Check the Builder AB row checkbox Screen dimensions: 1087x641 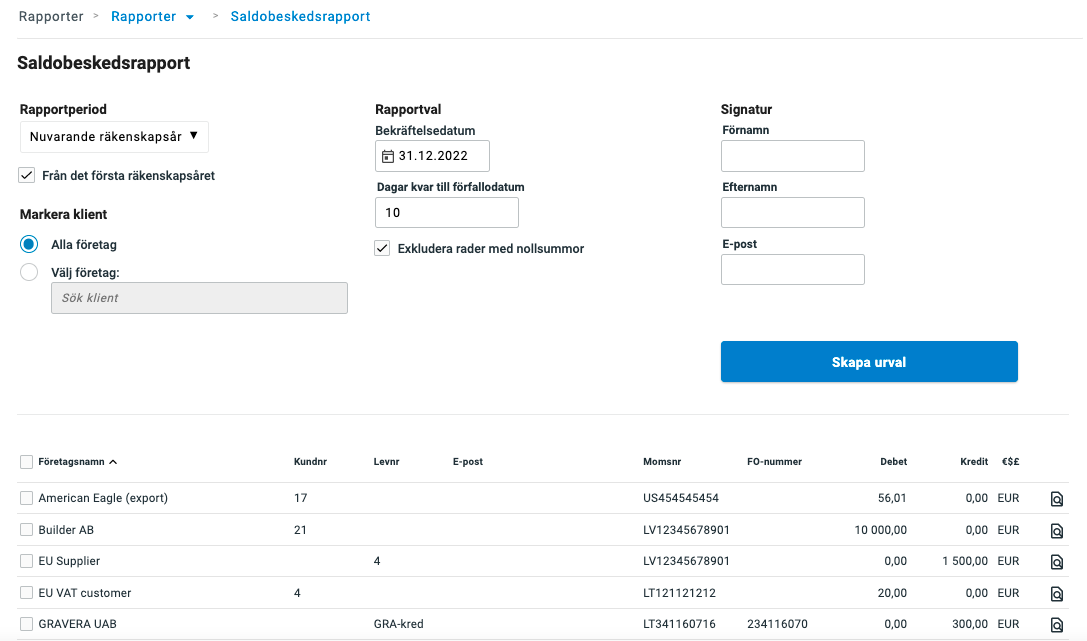[x=26, y=529]
